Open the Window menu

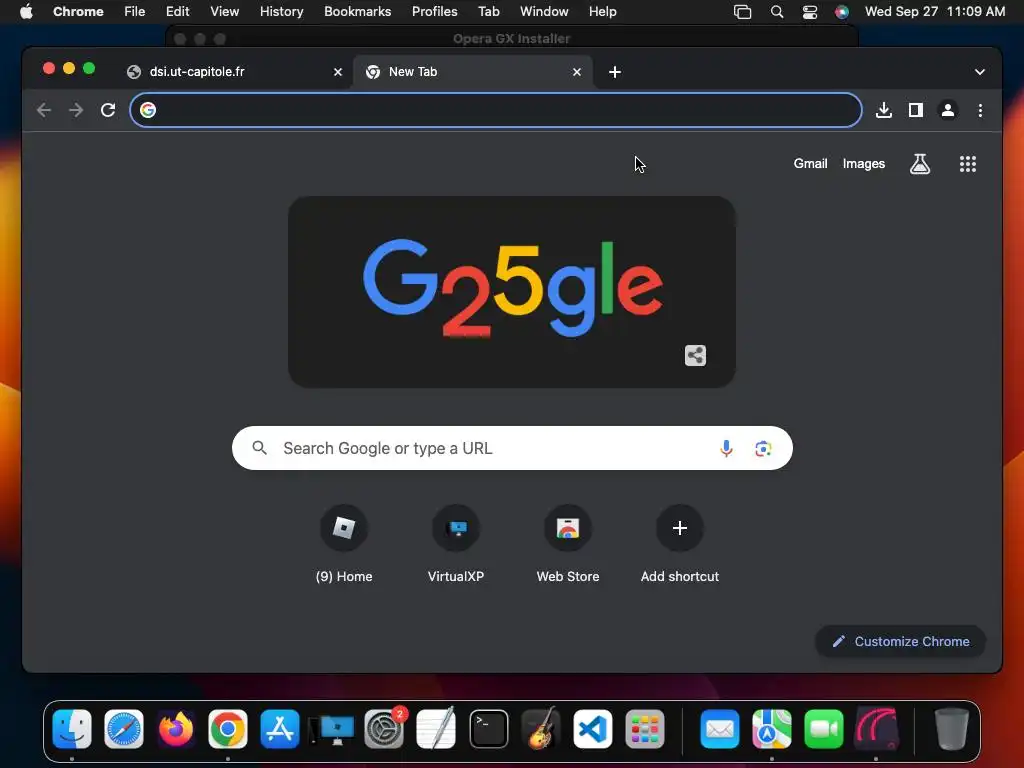pos(544,11)
